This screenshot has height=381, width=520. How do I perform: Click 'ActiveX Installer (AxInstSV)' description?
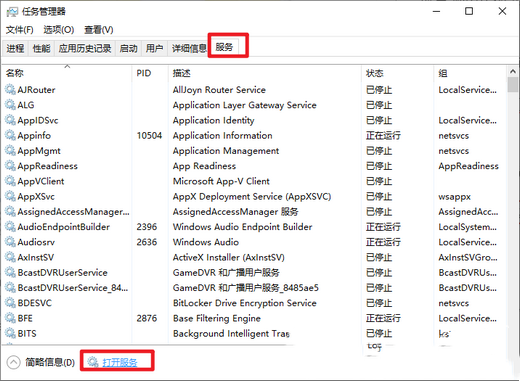click(229, 257)
